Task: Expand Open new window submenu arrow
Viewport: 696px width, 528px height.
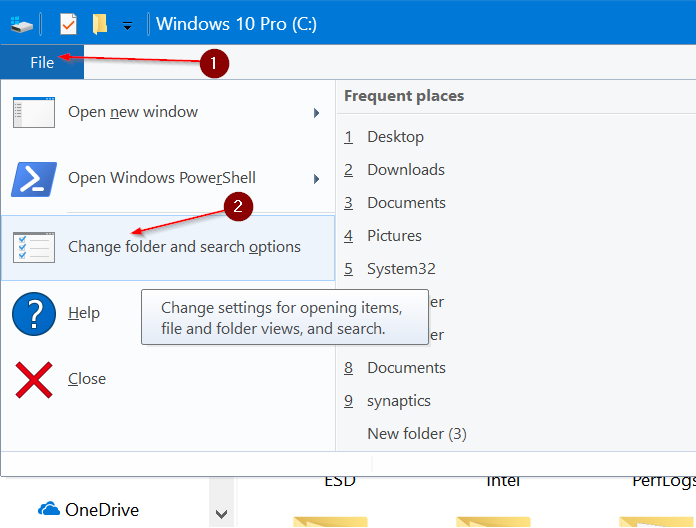Action: pos(316,113)
